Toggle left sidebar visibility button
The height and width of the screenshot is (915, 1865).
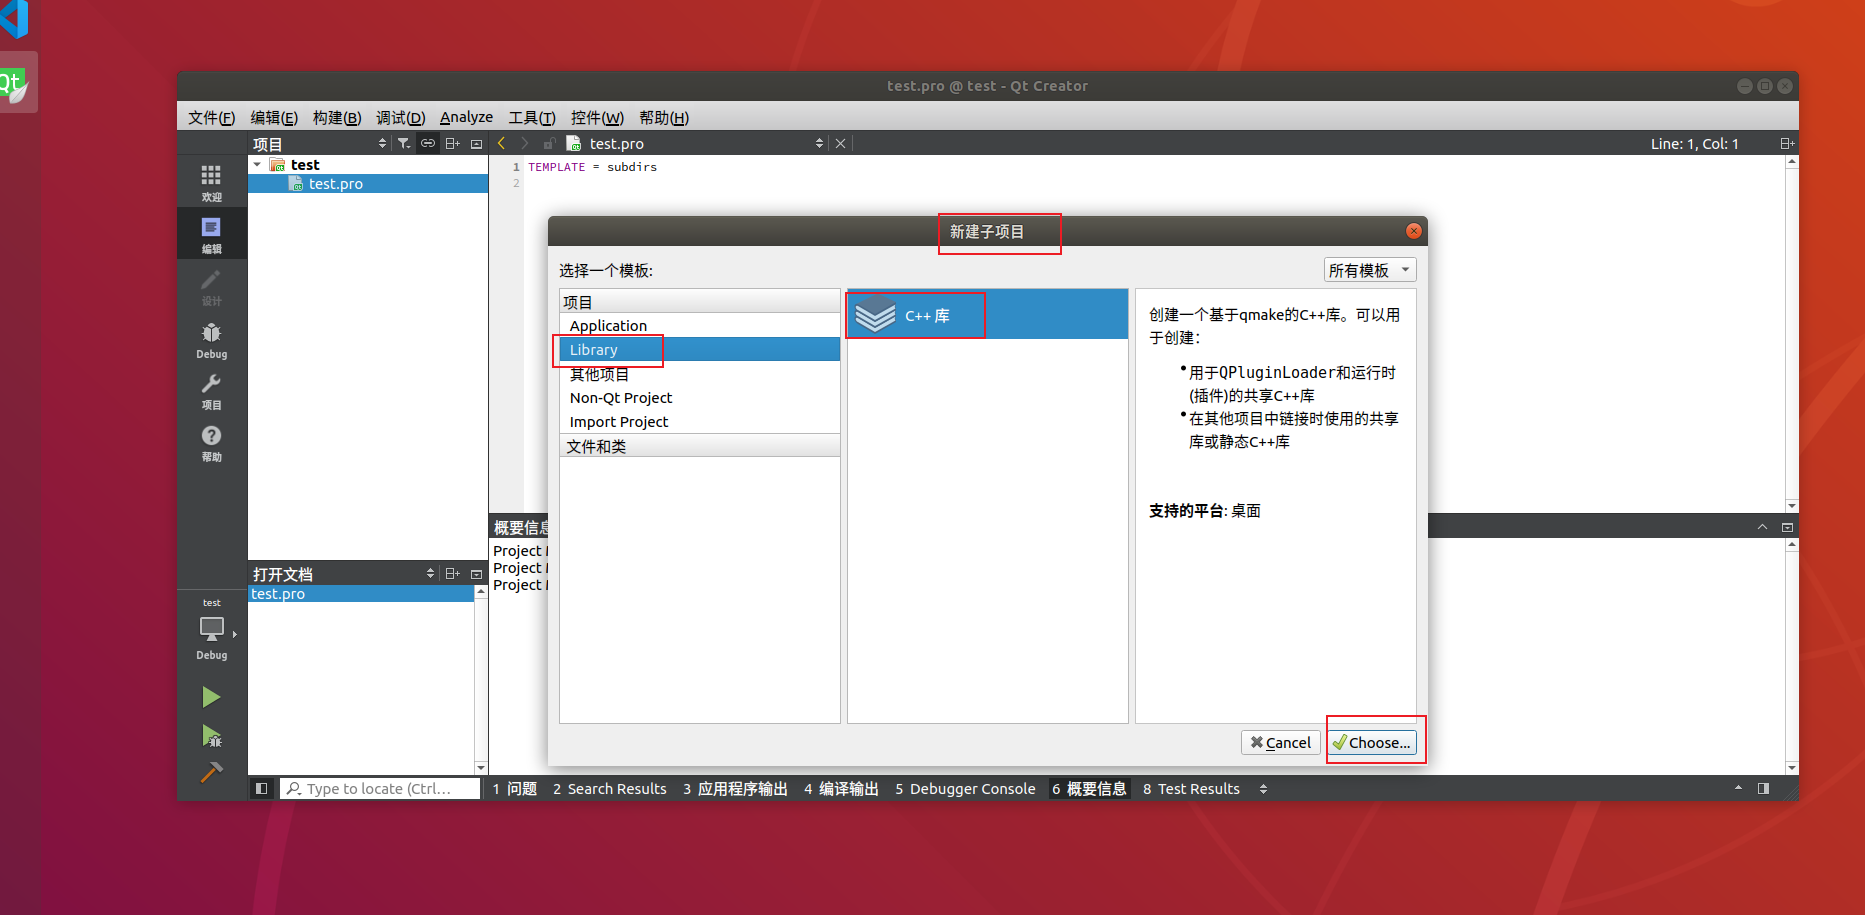(261, 788)
